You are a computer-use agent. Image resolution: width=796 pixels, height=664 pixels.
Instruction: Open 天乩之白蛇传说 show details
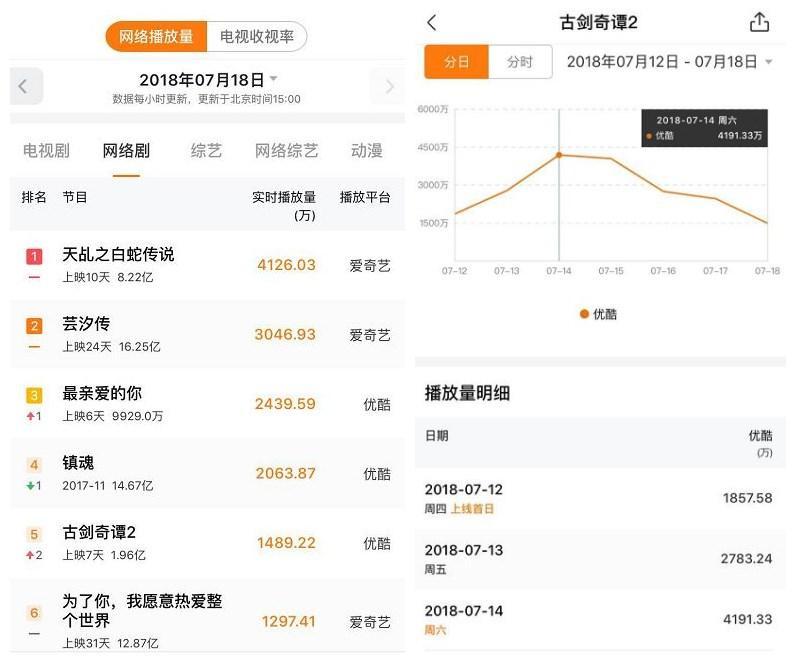208,264
